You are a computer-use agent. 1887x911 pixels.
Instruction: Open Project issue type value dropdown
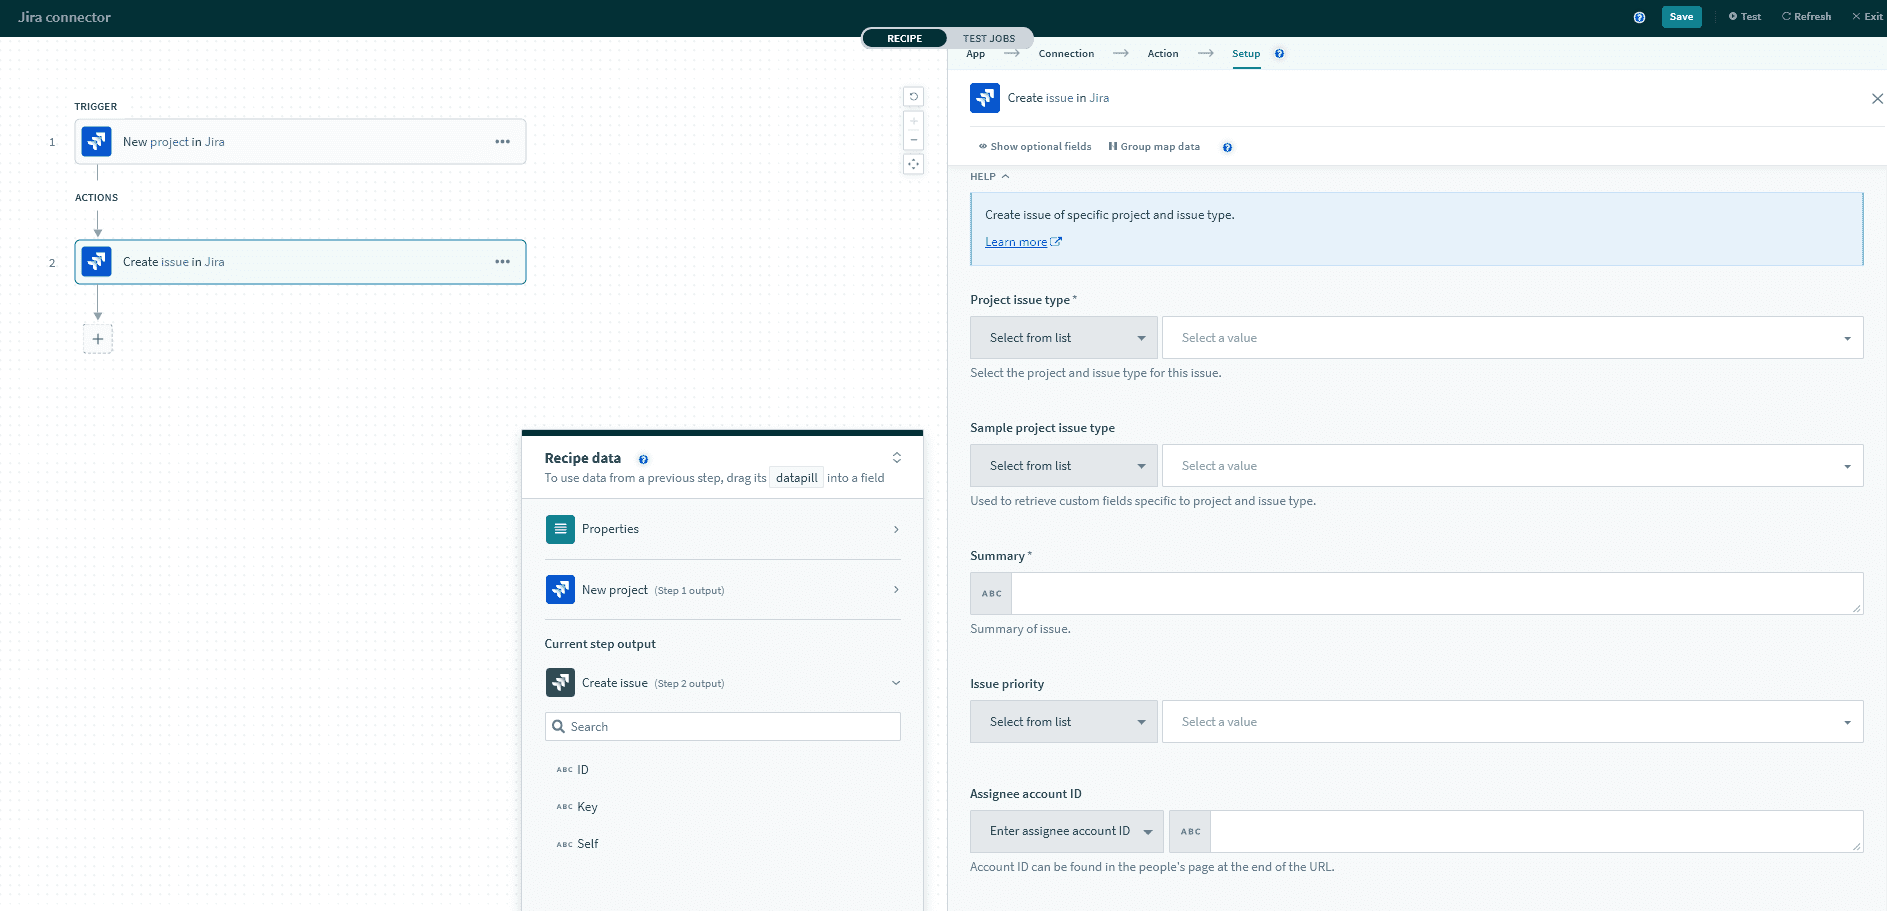tap(1511, 338)
